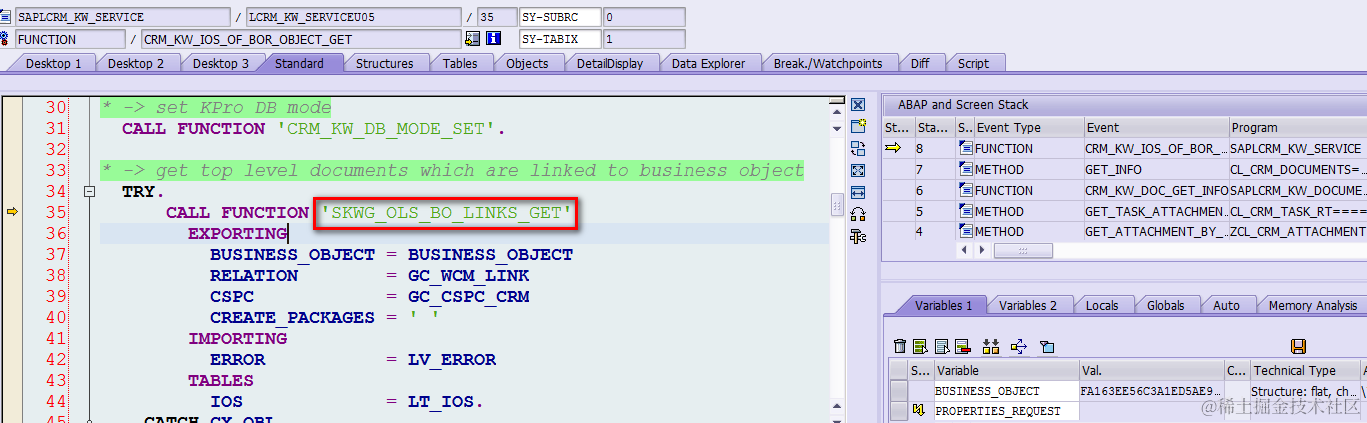
Task: Click the blue information icon next to the function name
Action: click(493, 39)
